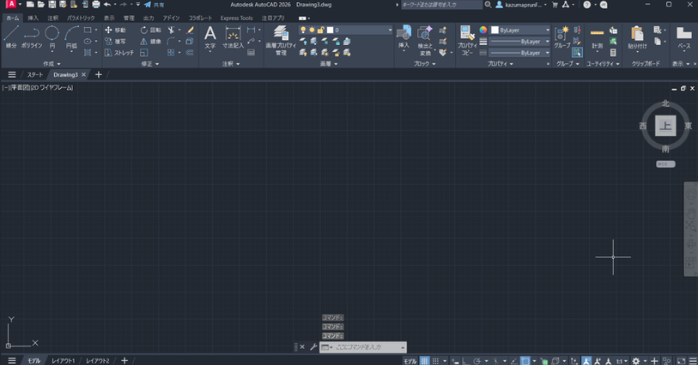Click the Group (グループ) icon
This screenshot has width=698, height=365.
562,37
